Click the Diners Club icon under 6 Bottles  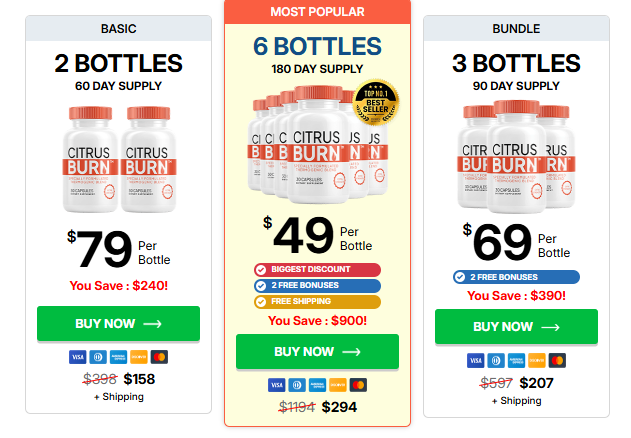(x=296, y=385)
